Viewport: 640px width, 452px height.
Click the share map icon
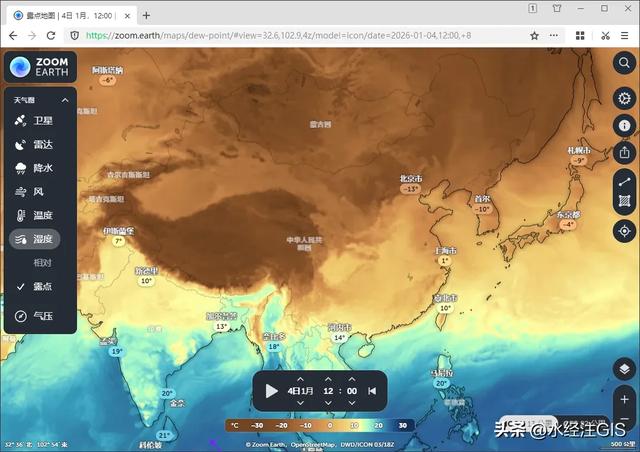tap(624, 153)
